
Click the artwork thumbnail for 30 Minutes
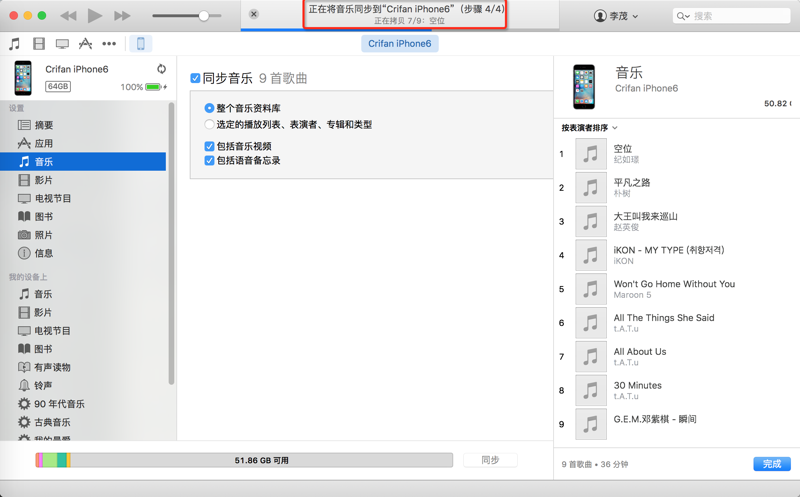click(x=591, y=390)
